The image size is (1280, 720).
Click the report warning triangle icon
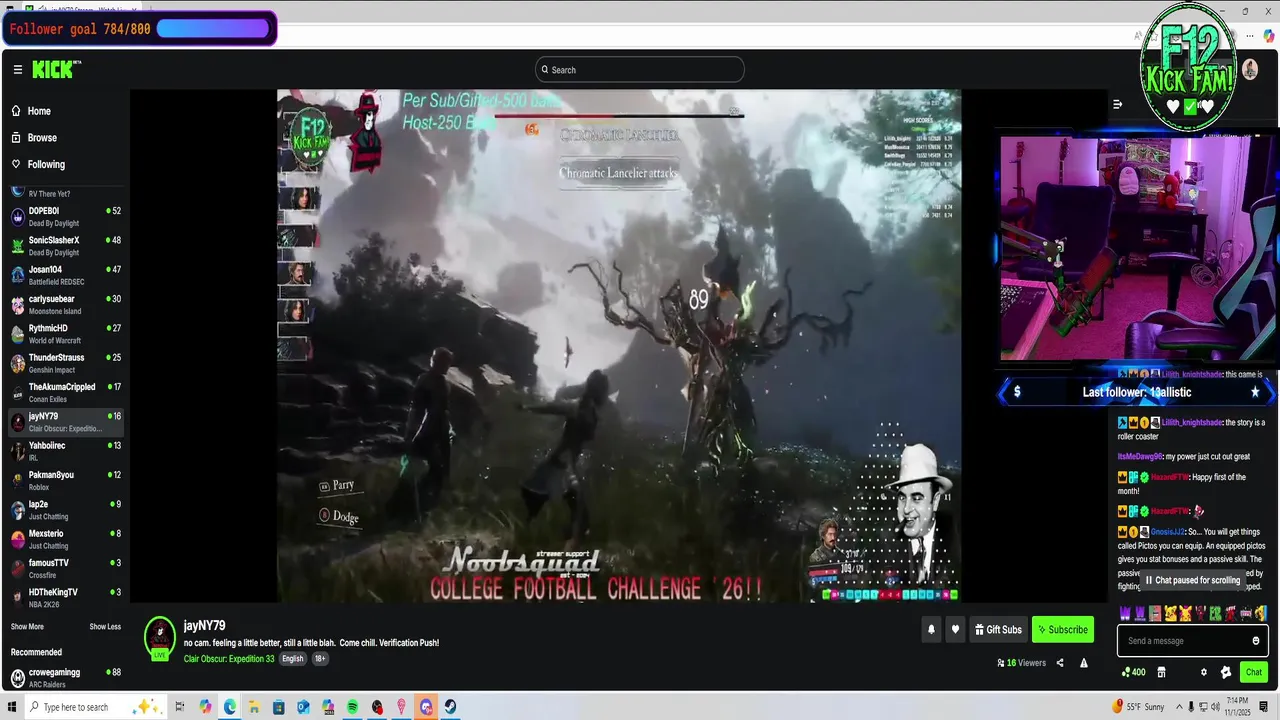pos(1084,663)
